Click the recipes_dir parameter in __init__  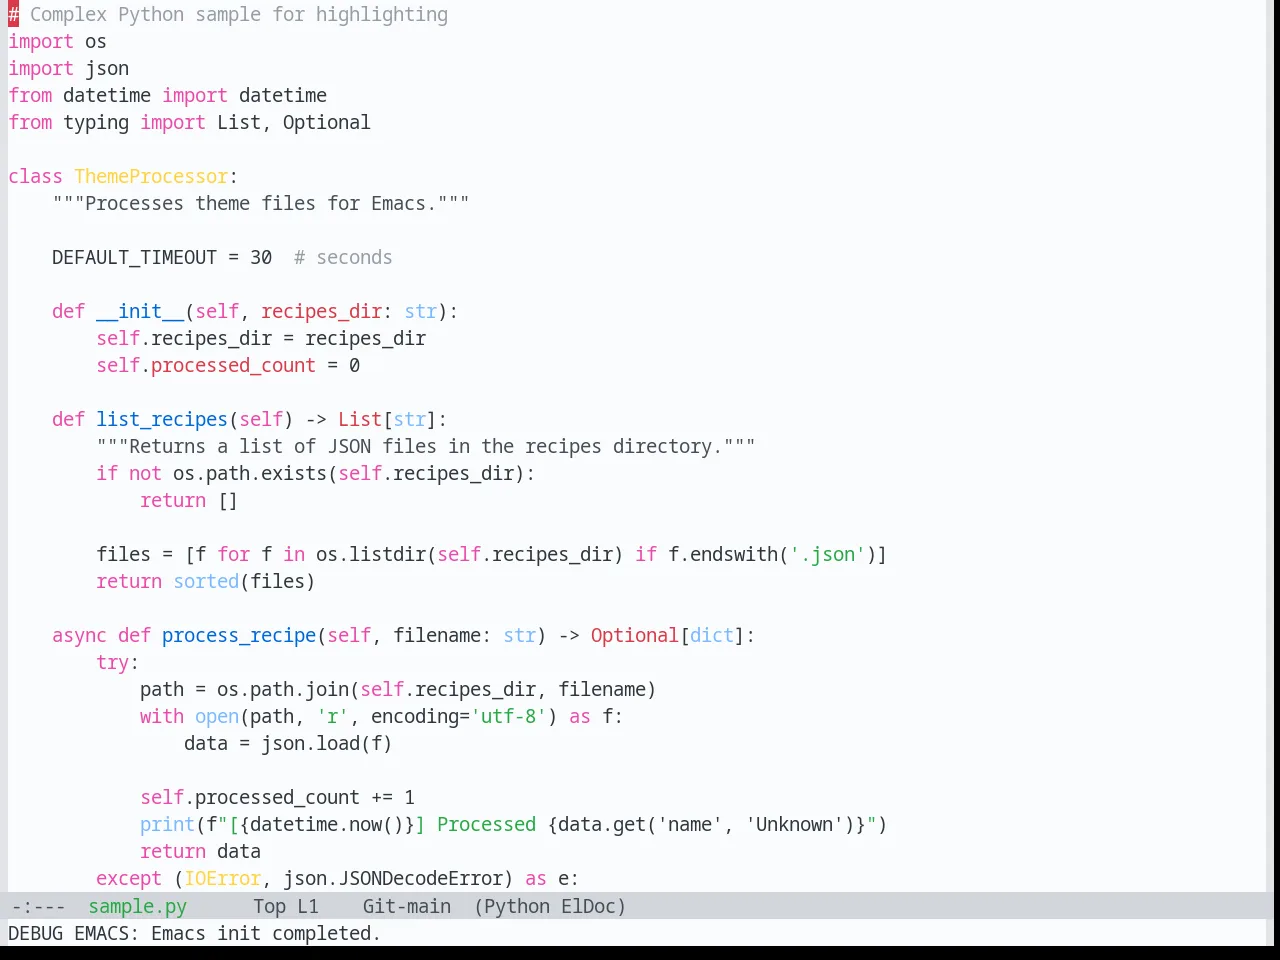click(321, 311)
